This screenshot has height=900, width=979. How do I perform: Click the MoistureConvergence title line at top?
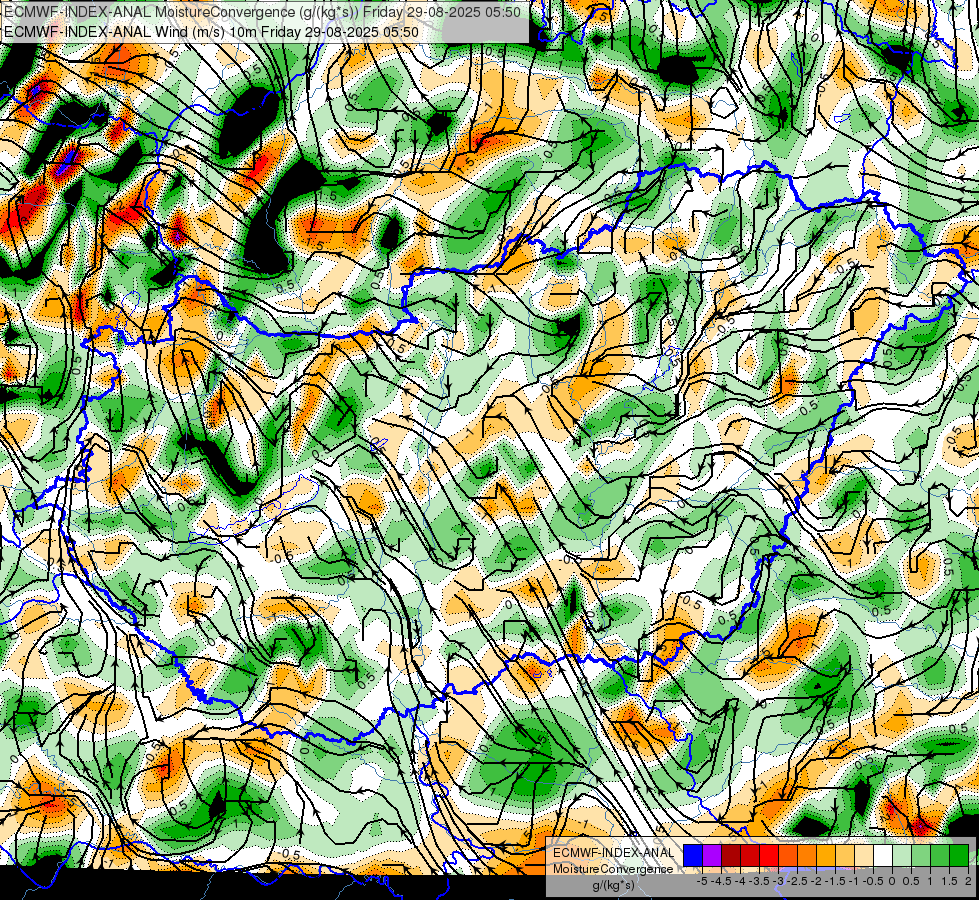(262, 12)
